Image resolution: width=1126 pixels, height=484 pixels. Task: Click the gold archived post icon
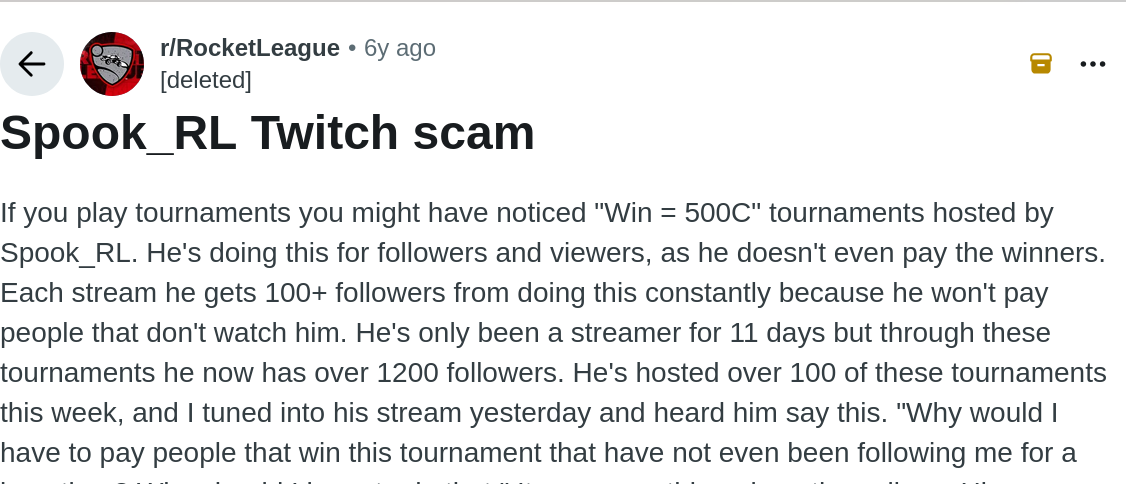[x=1041, y=64]
